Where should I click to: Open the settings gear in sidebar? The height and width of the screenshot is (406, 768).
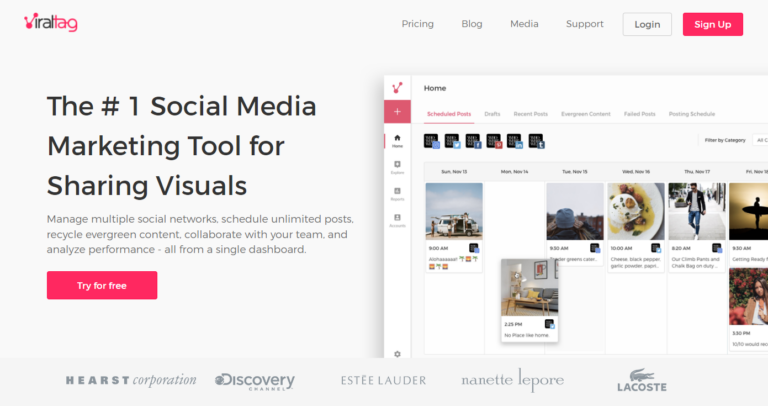click(397, 354)
